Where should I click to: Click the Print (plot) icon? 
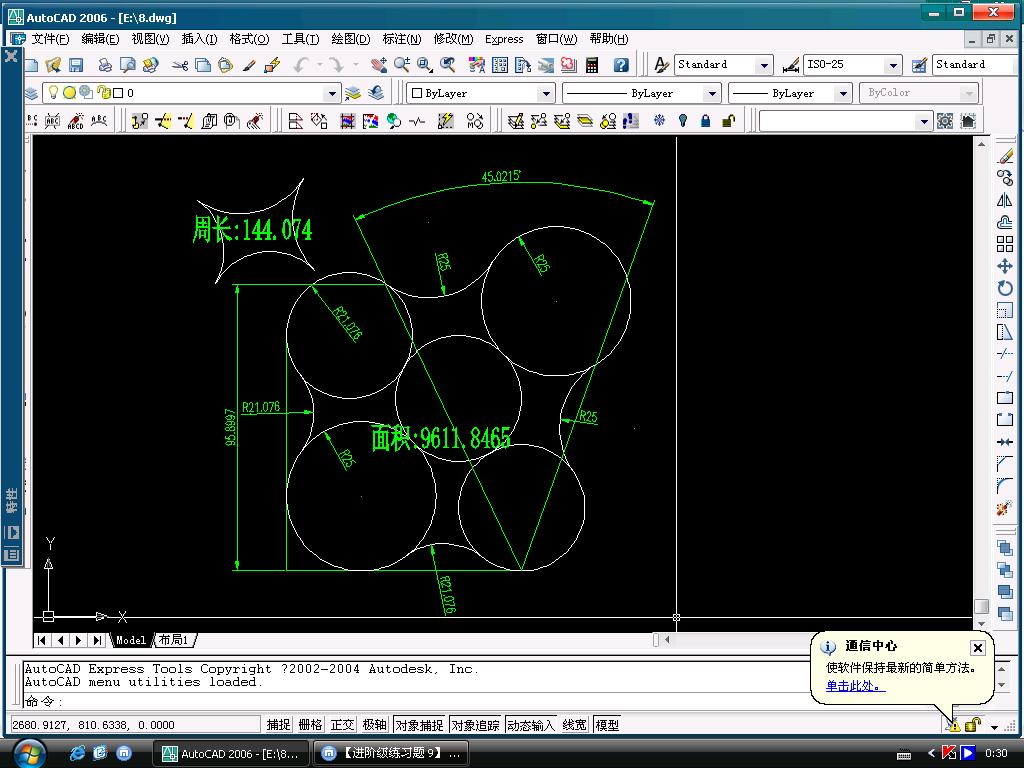coord(104,65)
